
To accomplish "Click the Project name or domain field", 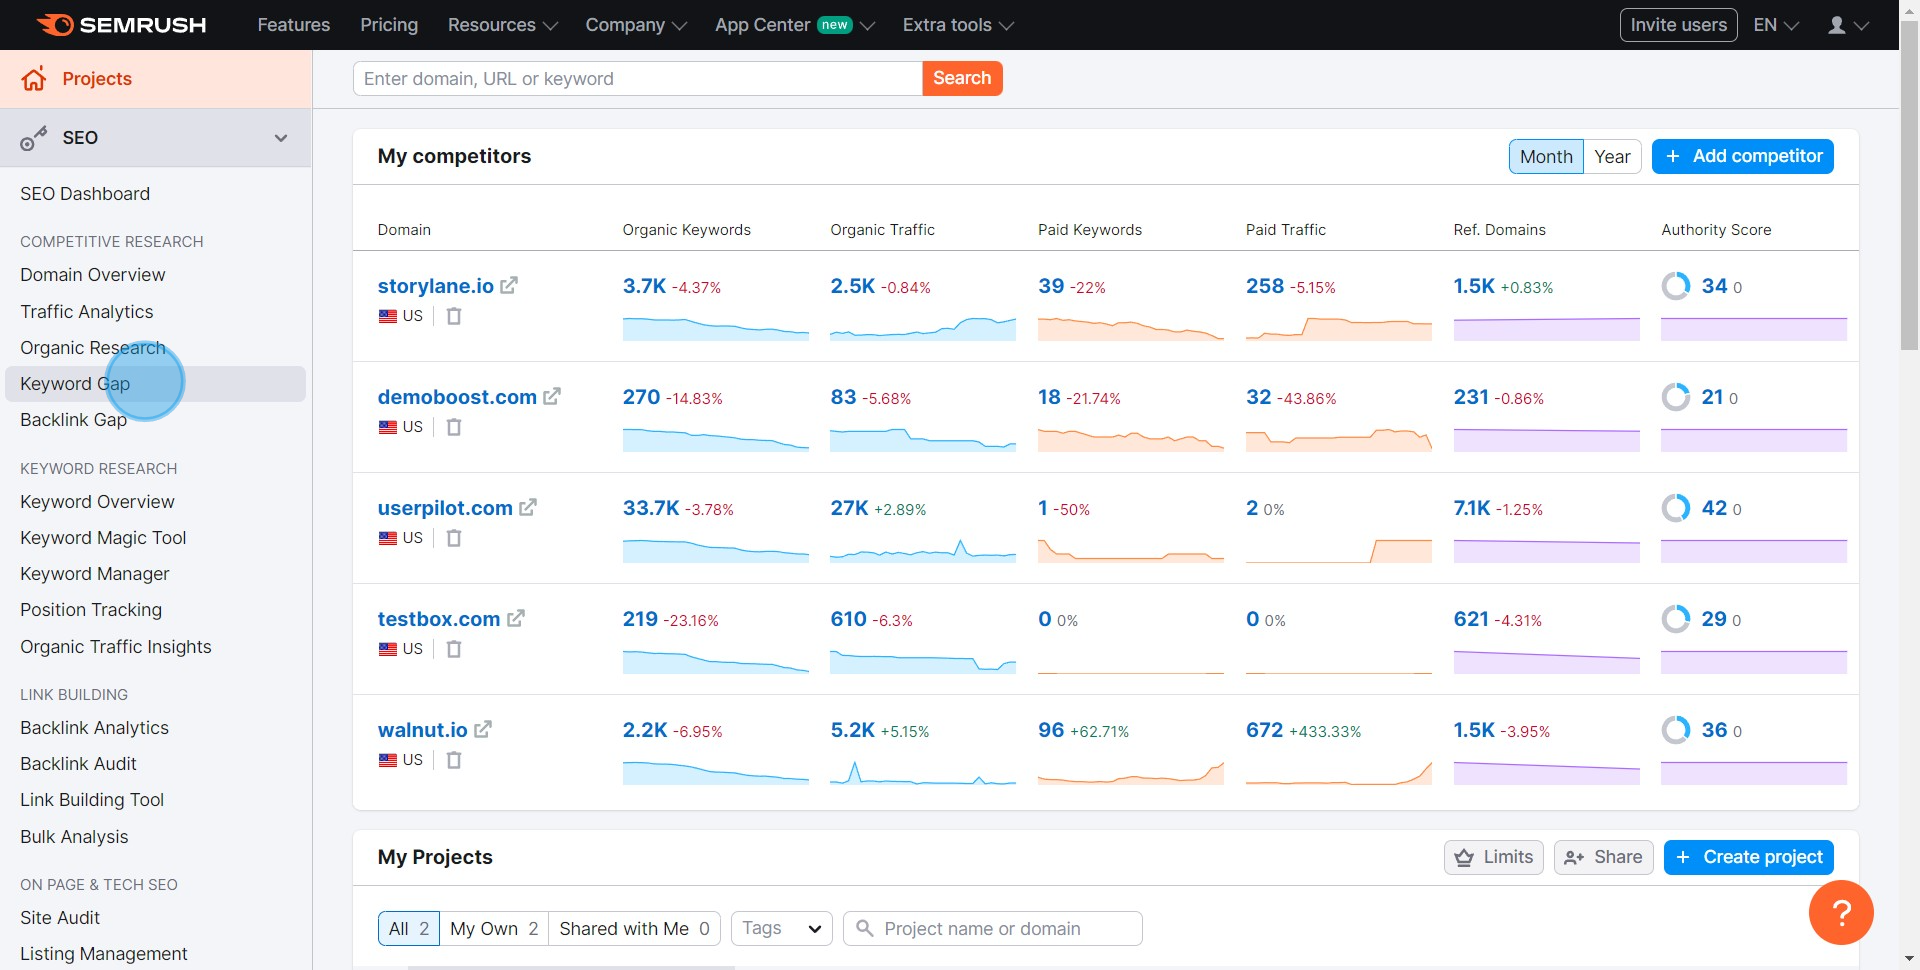I will point(993,929).
